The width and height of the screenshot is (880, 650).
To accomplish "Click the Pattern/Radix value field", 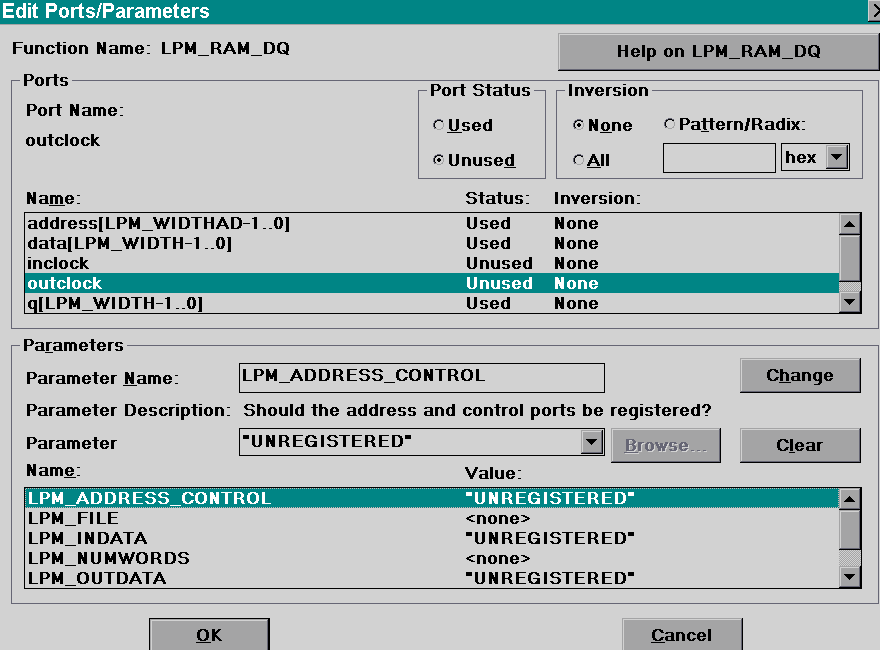I will [x=719, y=158].
